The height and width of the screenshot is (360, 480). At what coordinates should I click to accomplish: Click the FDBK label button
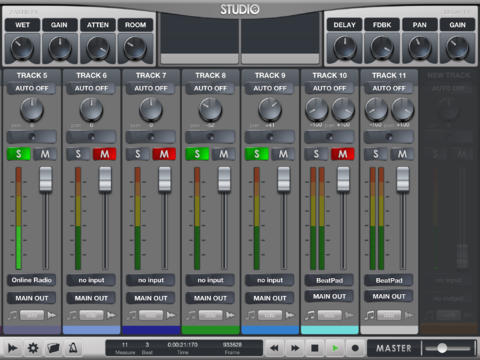[382, 25]
